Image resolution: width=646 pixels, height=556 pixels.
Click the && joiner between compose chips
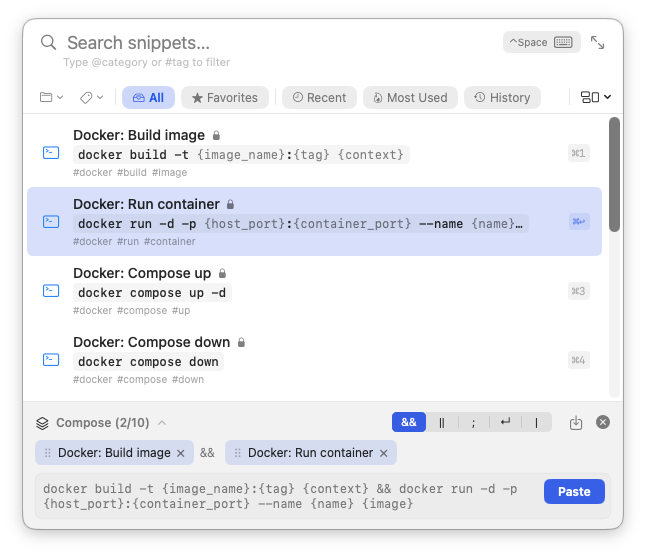tap(207, 453)
